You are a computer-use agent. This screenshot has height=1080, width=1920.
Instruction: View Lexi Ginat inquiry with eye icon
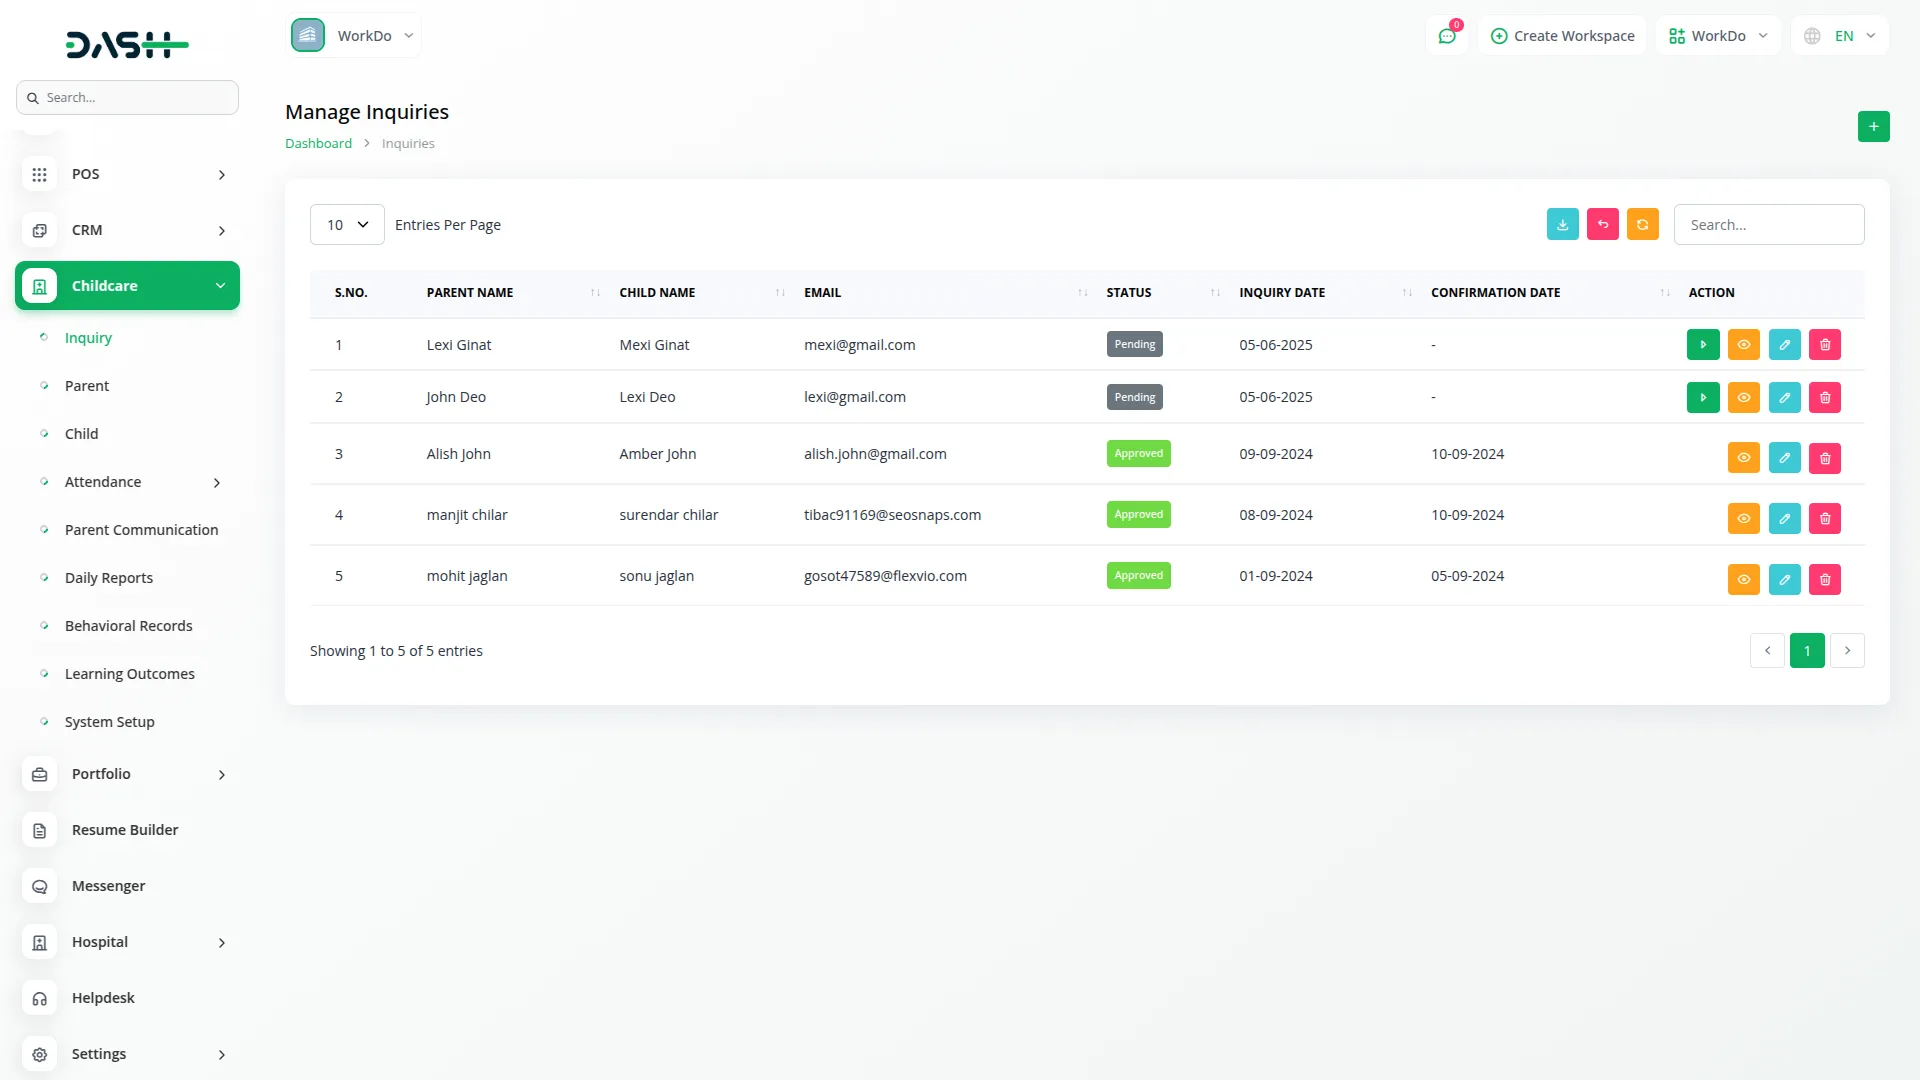[x=1743, y=345]
